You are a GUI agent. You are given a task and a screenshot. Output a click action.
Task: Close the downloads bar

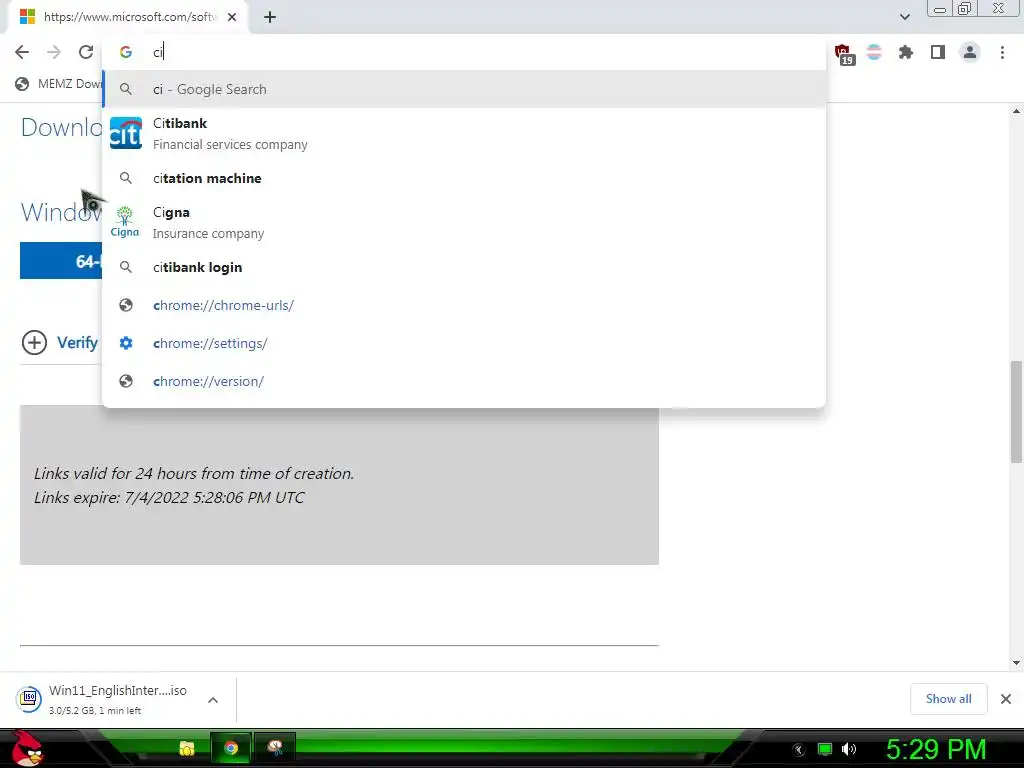tap(1006, 699)
